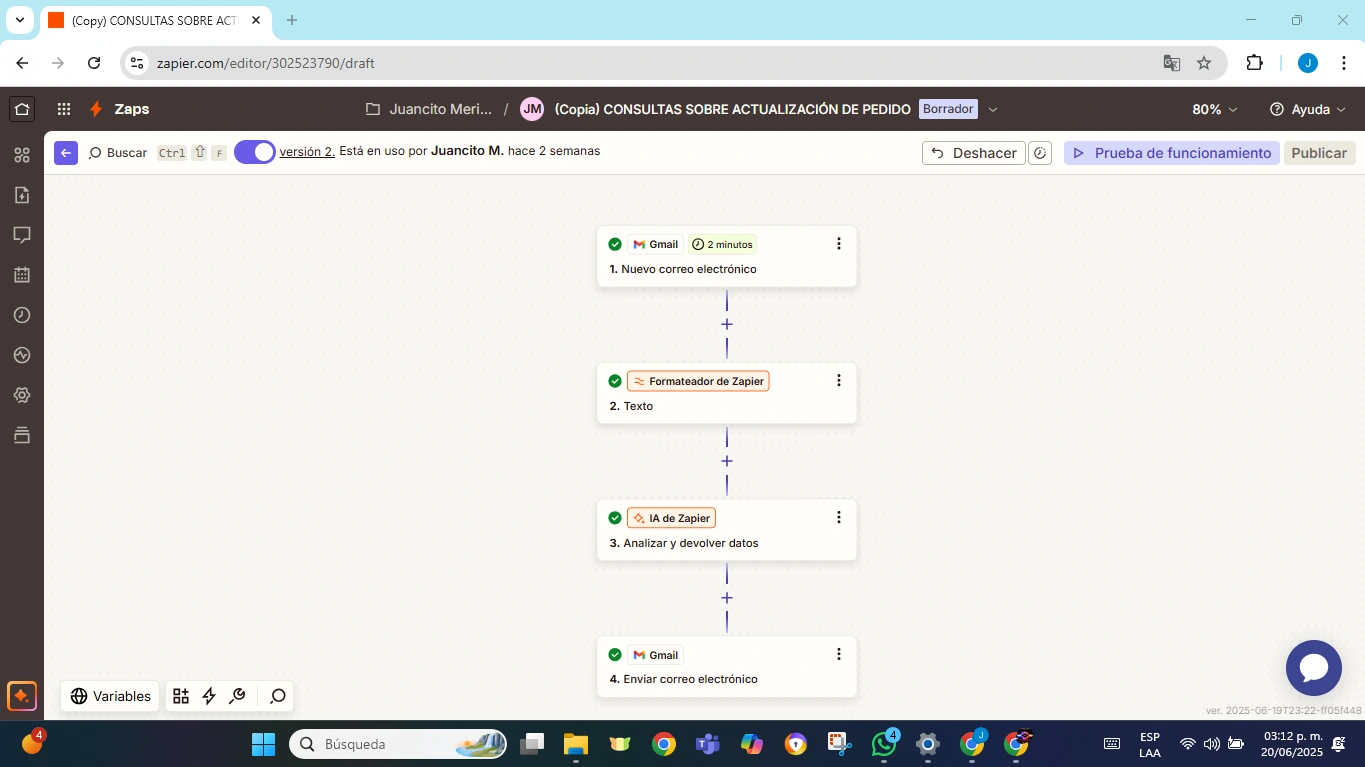1365x767 pixels.
Task: Open the versión 2. link
Action: pos(307,152)
